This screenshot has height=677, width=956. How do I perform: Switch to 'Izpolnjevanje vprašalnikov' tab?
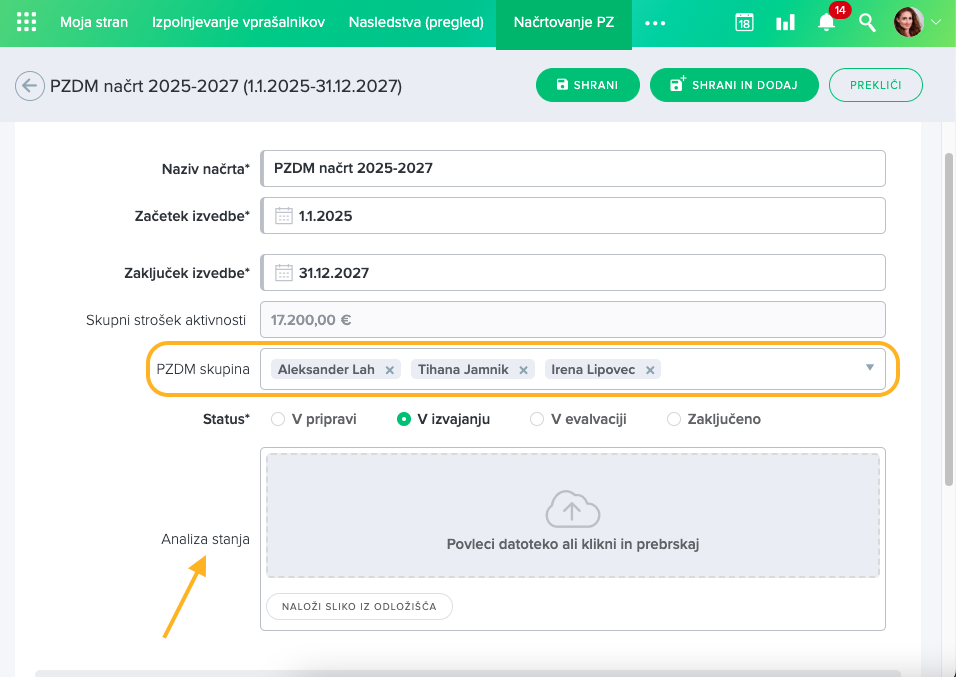(x=238, y=22)
